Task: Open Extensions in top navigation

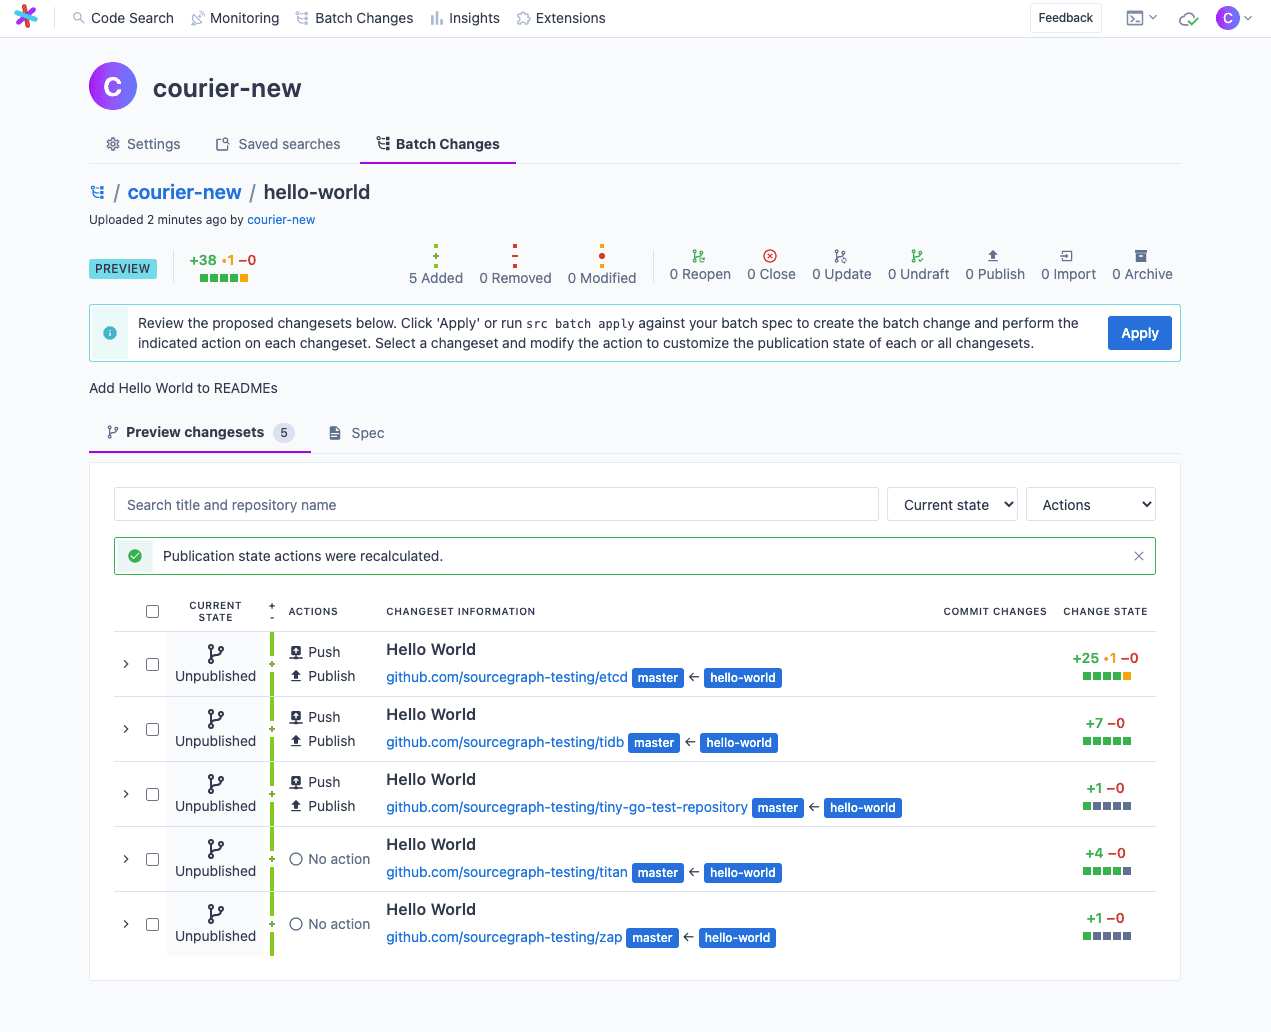Action: [x=561, y=18]
